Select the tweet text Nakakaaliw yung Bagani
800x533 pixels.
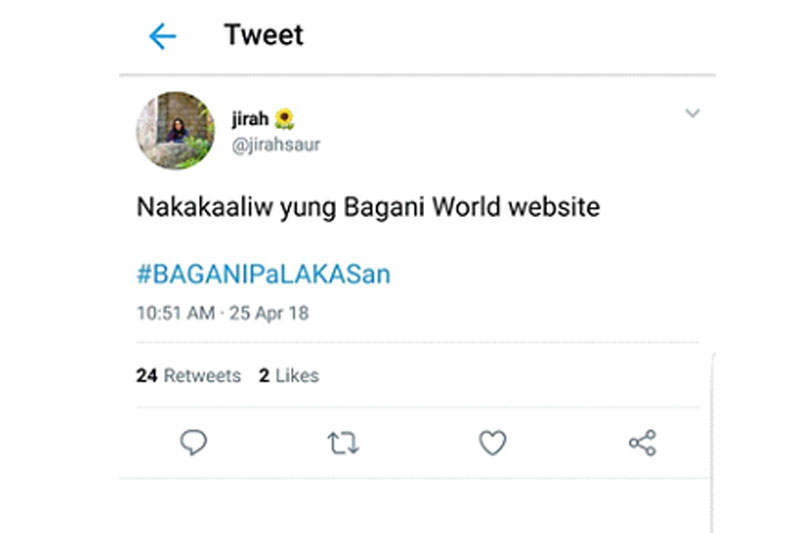[x=281, y=207]
